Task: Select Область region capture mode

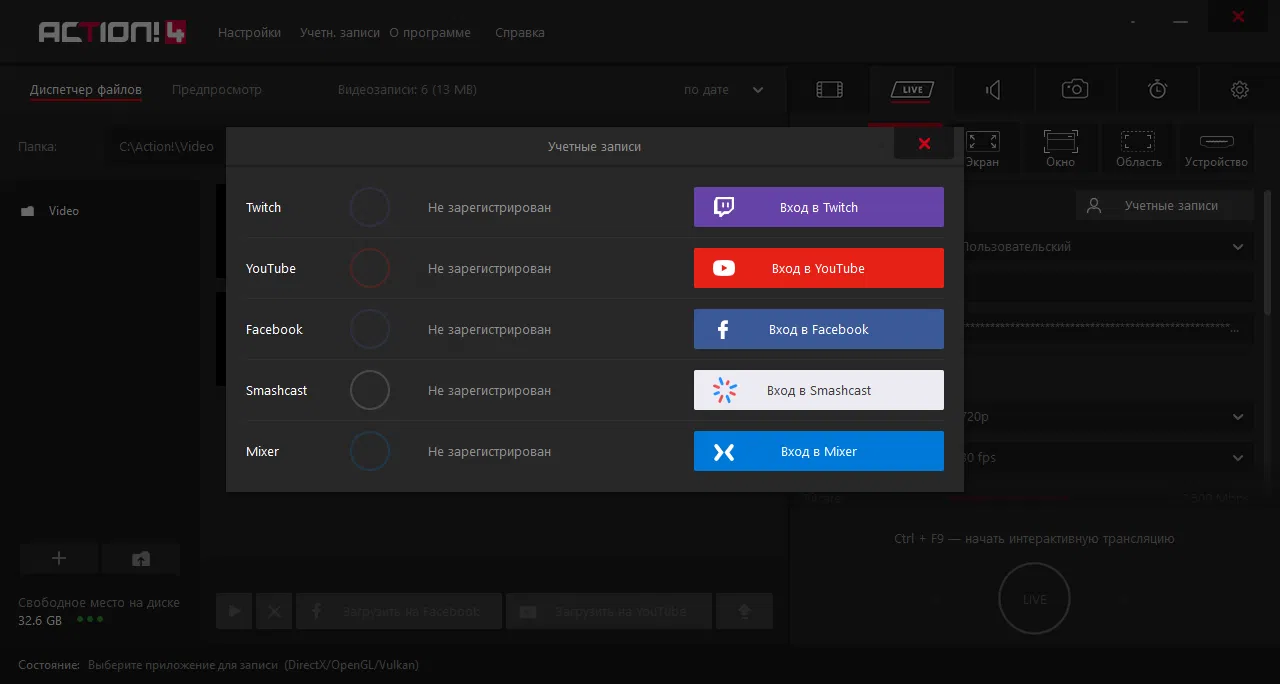Action: 1138,150
